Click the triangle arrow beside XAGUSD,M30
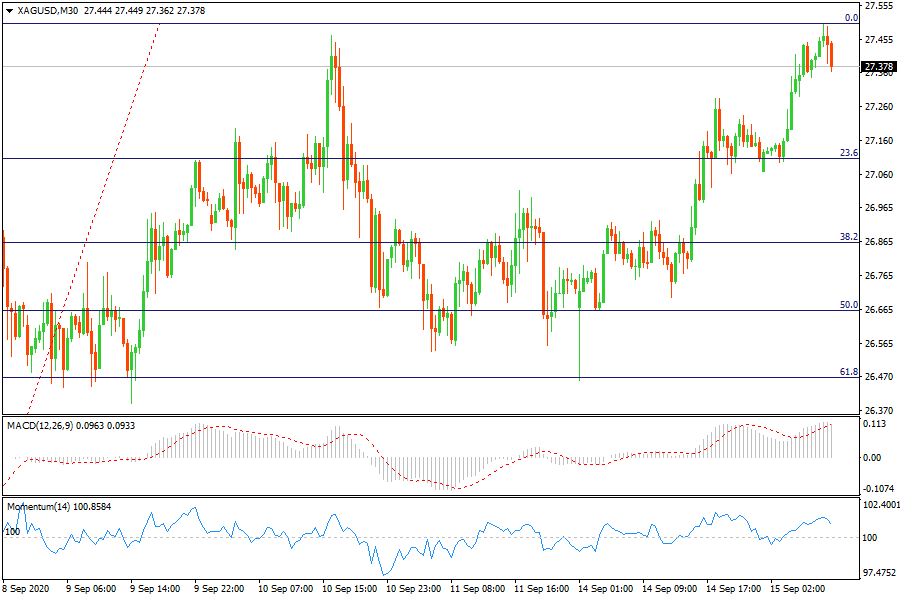Image resolution: width=900 pixels, height=600 pixels. point(9,9)
